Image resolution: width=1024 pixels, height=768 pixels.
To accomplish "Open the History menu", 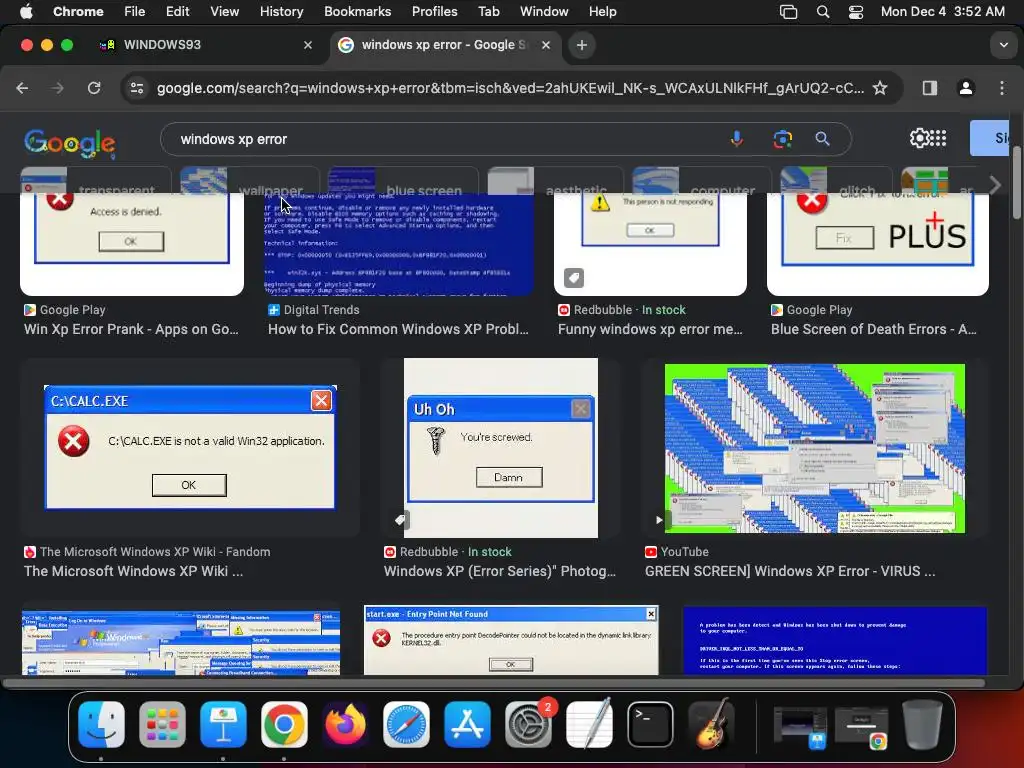I will coord(281,11).
